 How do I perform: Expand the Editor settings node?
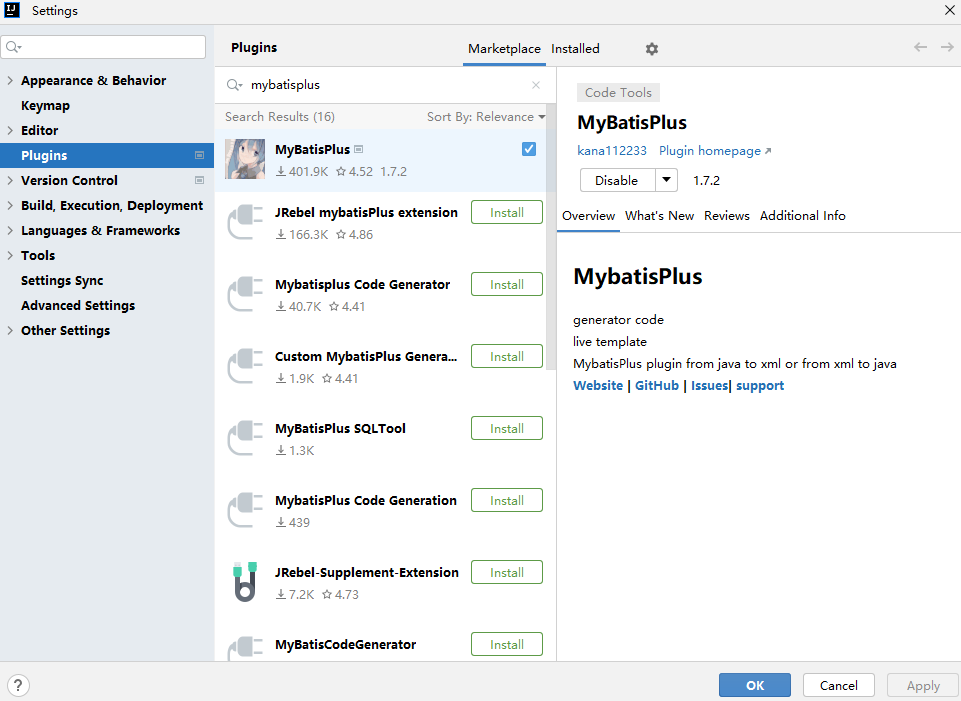pos(10,130)
